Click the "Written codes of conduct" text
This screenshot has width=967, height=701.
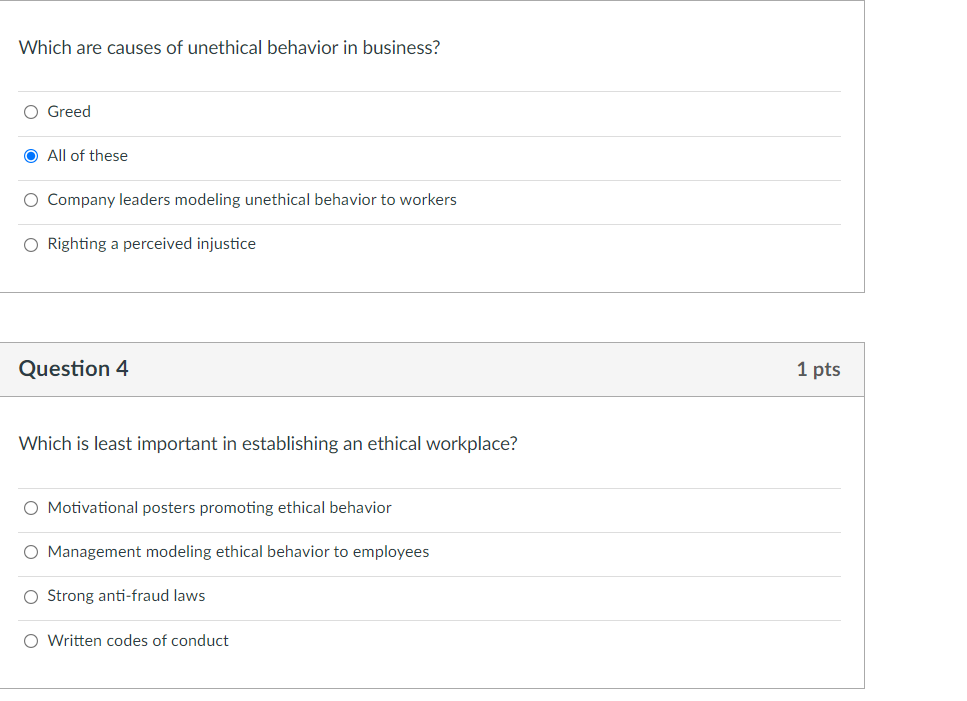pyautogui.click(x=138, y=640)
